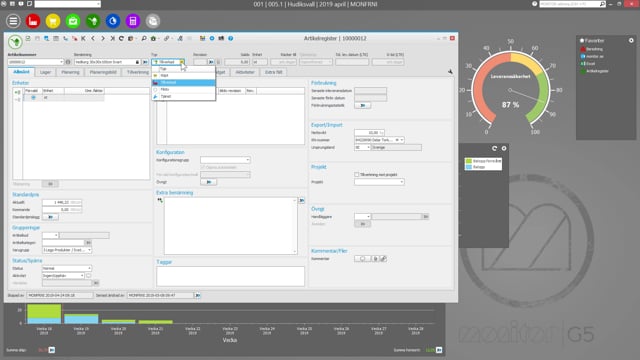640x360 pixels.
Task: Toggle the checkbox beside Aktivitet dropdown
Action: coord(89,276)
